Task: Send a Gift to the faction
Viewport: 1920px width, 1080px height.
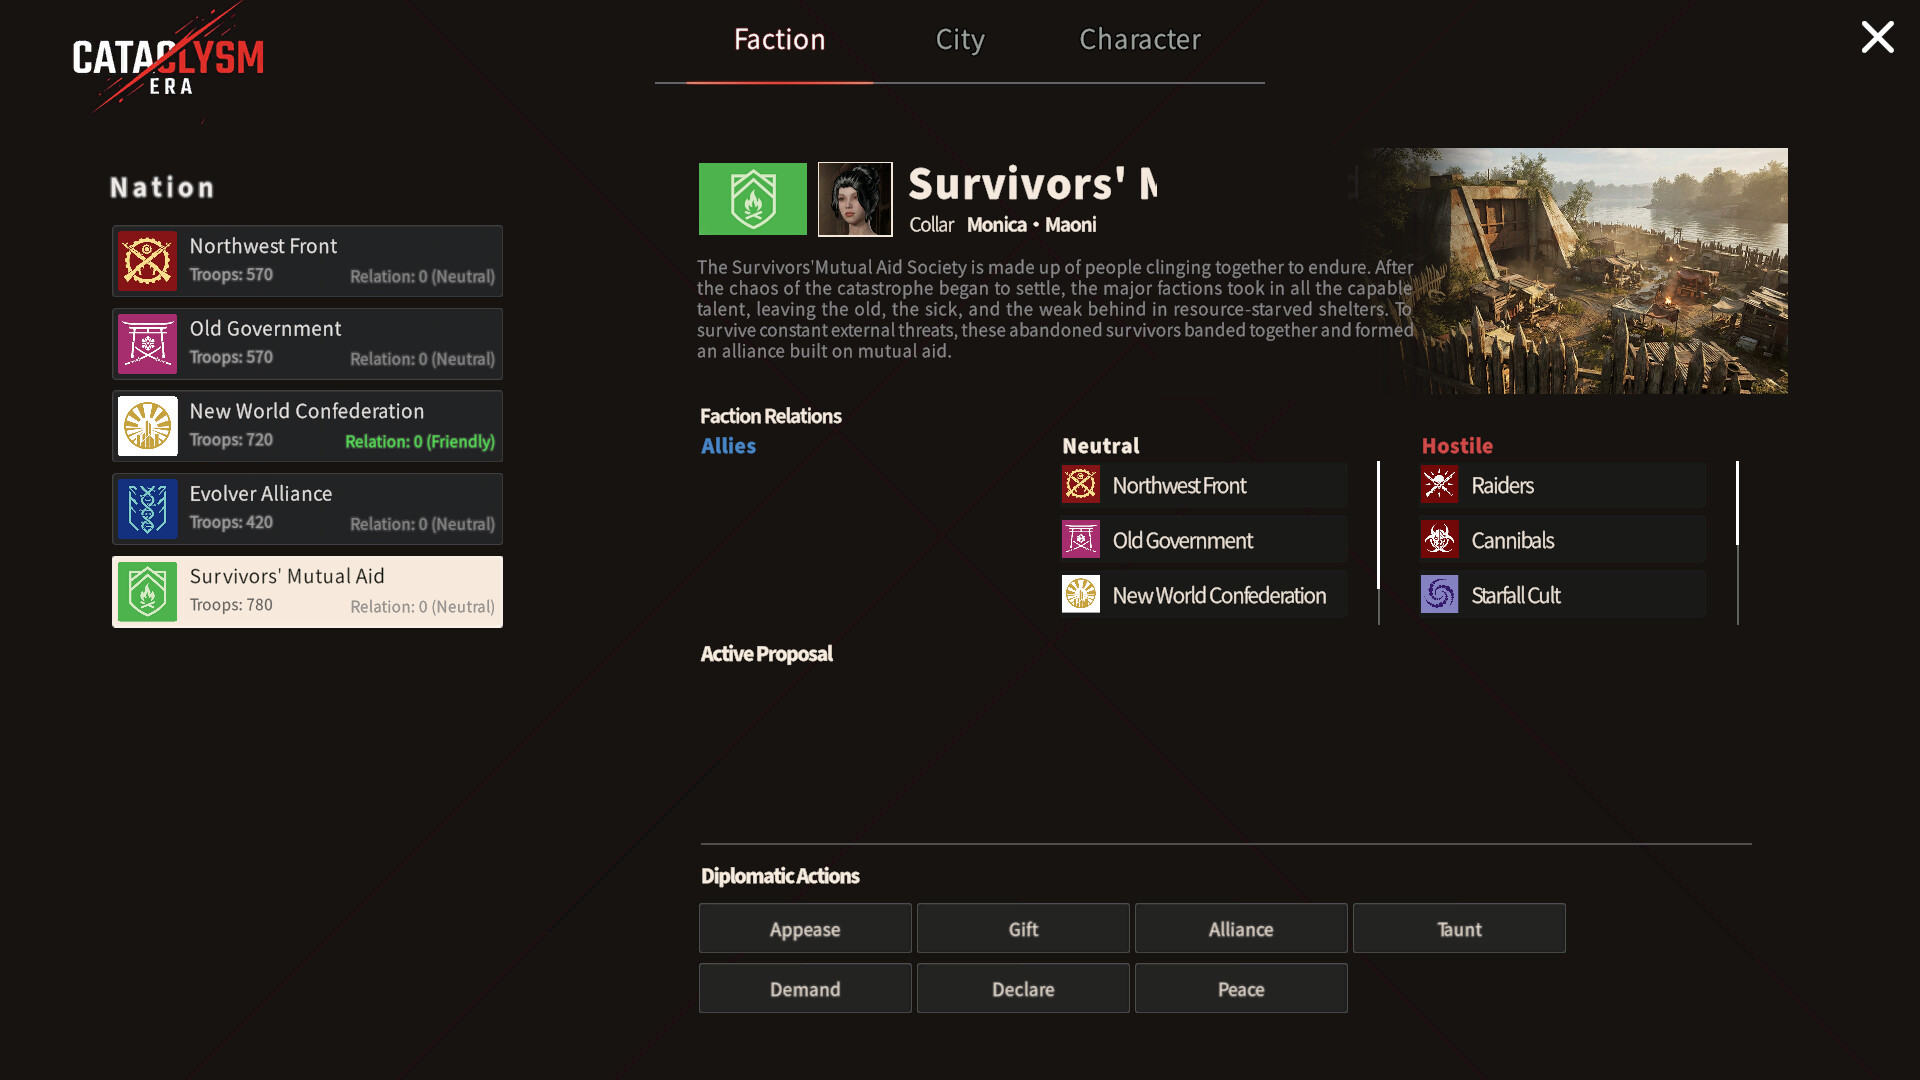Action: 1023,928
